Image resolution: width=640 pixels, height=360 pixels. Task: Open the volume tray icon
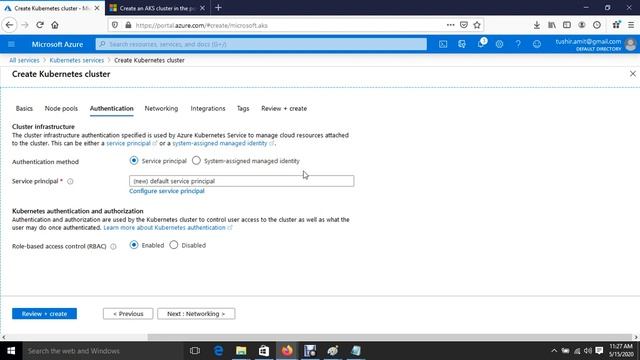click(588, 351)
